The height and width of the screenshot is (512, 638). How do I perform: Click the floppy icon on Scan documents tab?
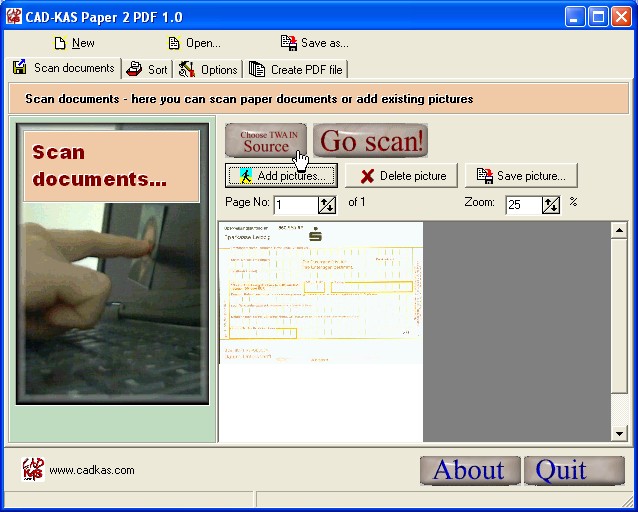[x=20, y=66]
